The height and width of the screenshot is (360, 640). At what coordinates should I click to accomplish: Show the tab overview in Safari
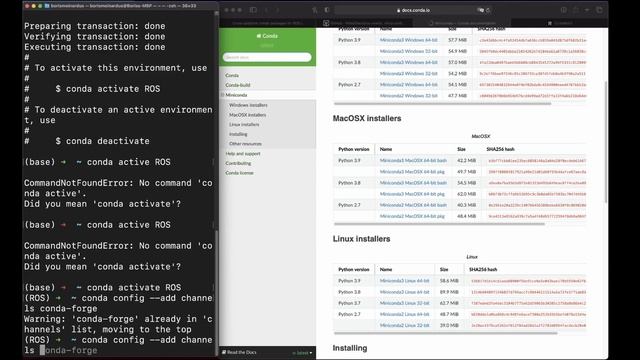pyautogui.click(x=599, y=10)
